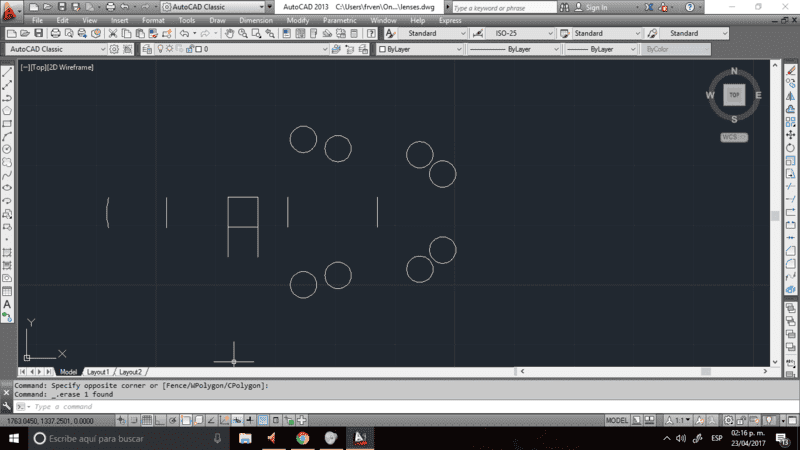The image size is (800, 450).
Task: Activate the Pan hand tool
Action: pyautogui.click(x=229, y=34)
